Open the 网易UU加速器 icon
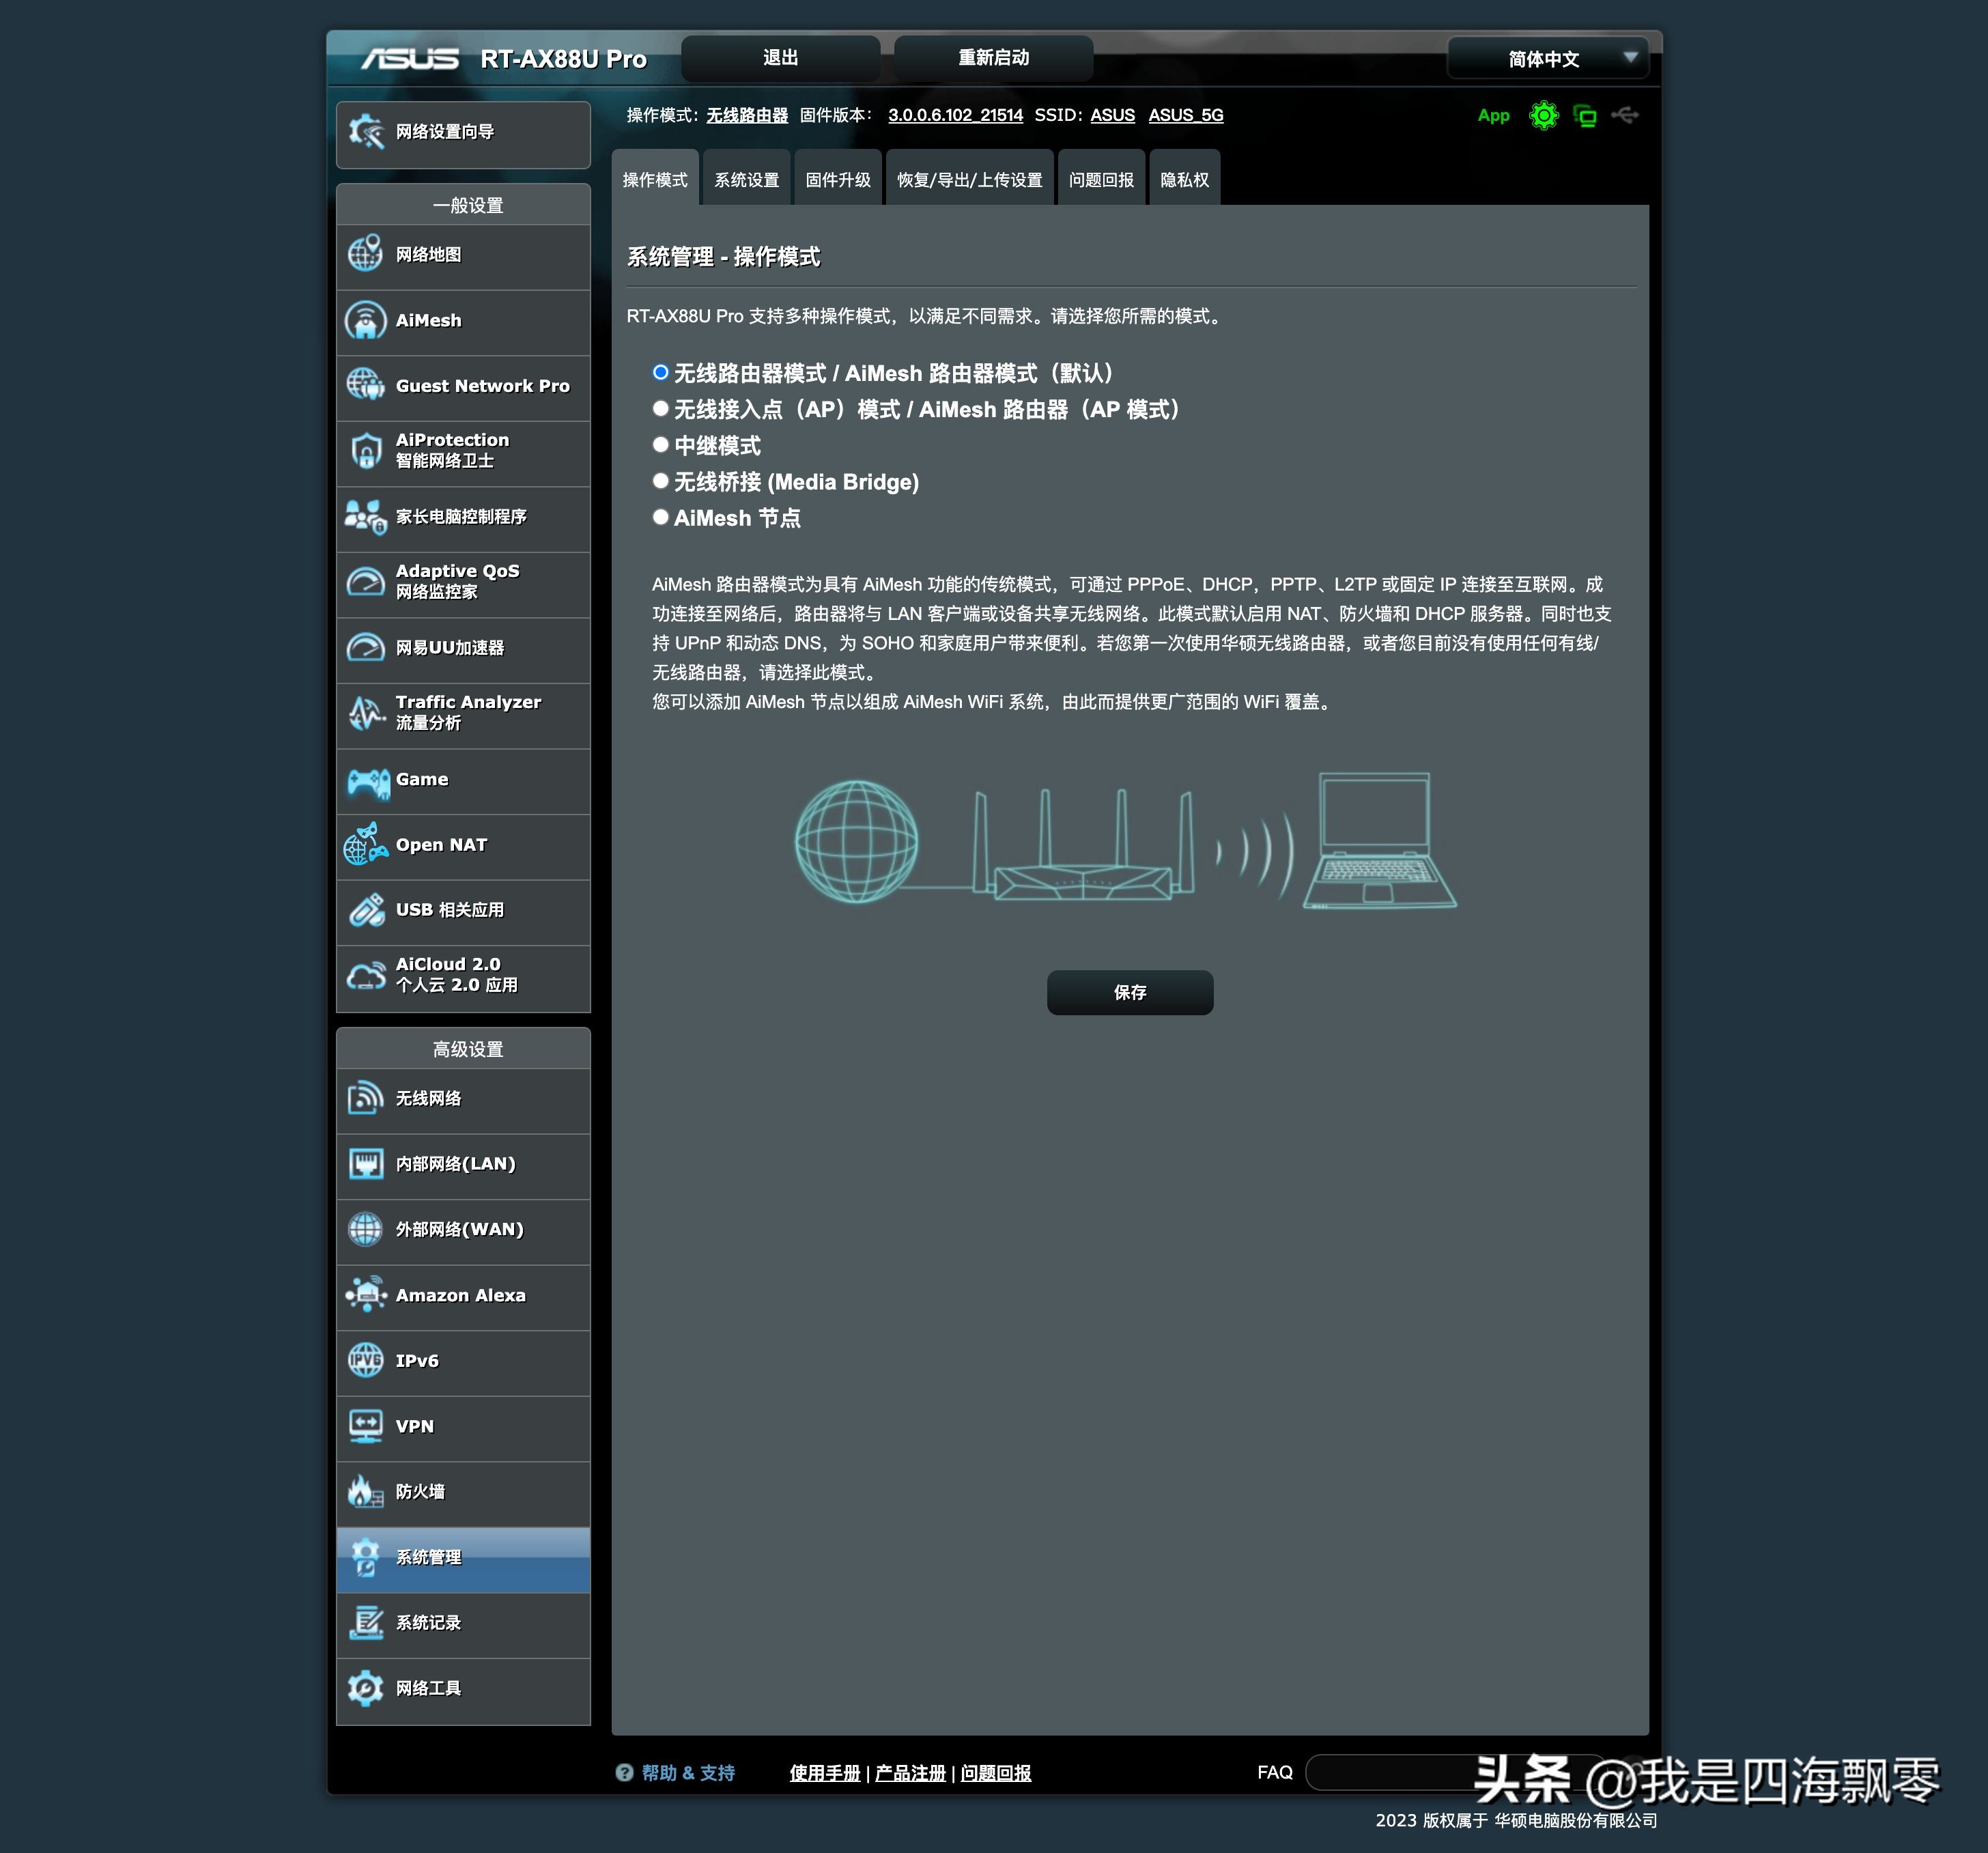Screen dimensions: 1988x1853 point(365,648)
